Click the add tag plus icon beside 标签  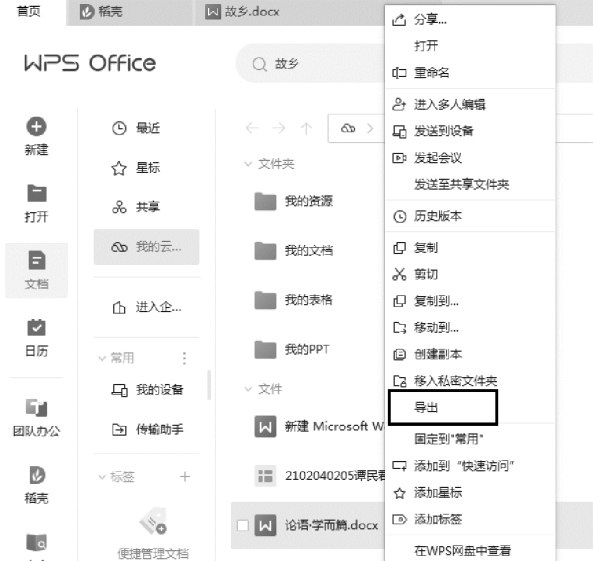click(185, 477)
